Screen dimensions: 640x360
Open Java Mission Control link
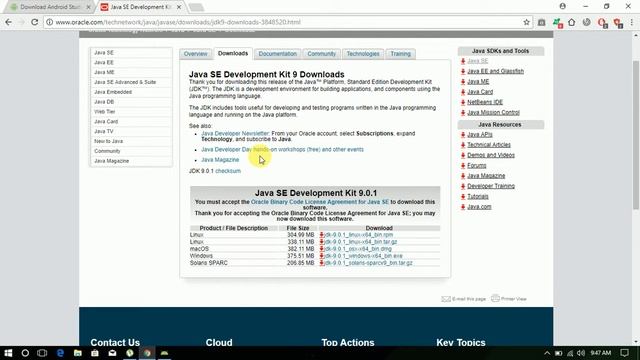493,113
